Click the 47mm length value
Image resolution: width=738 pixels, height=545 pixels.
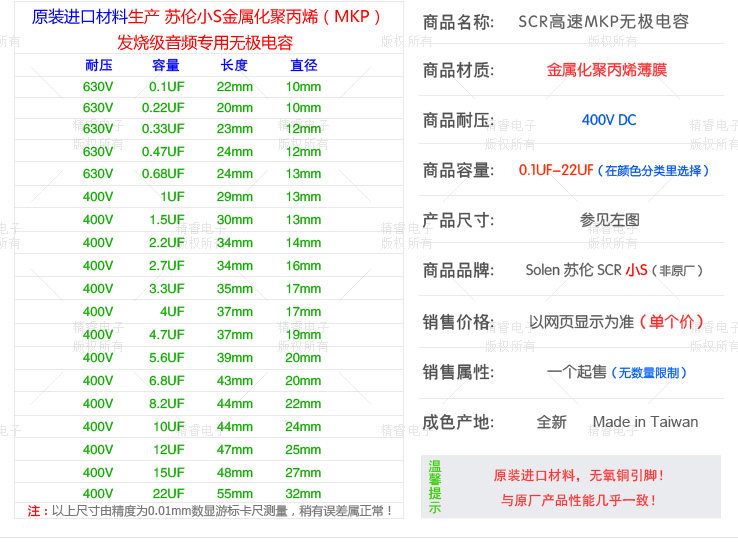(x=234, y=450)
